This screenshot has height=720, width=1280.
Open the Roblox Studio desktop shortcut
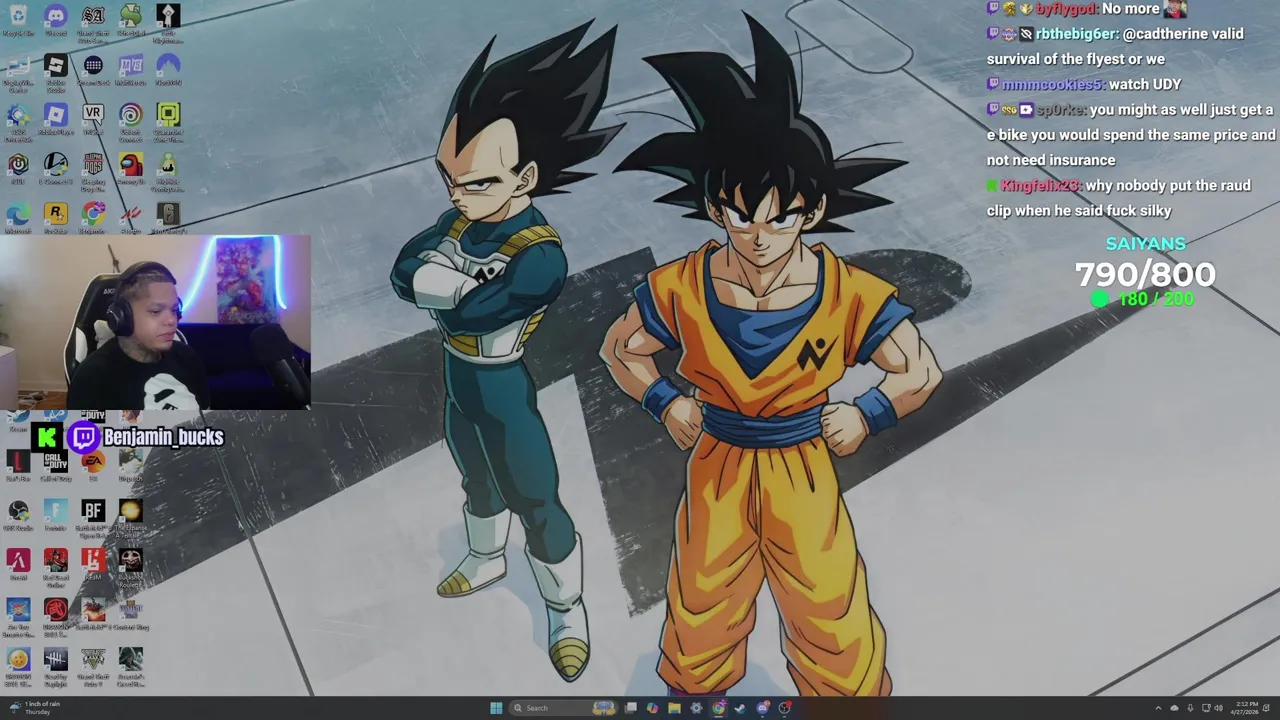point(55,72)
